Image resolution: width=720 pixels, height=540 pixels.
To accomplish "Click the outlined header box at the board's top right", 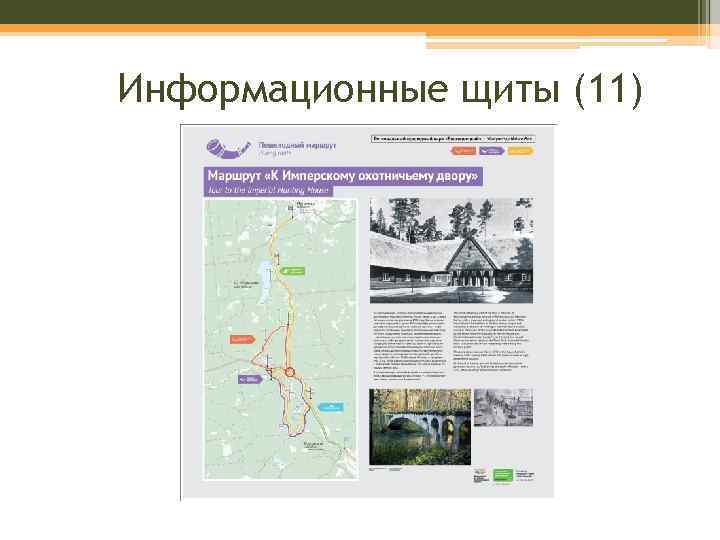I will tap(453, 138).
